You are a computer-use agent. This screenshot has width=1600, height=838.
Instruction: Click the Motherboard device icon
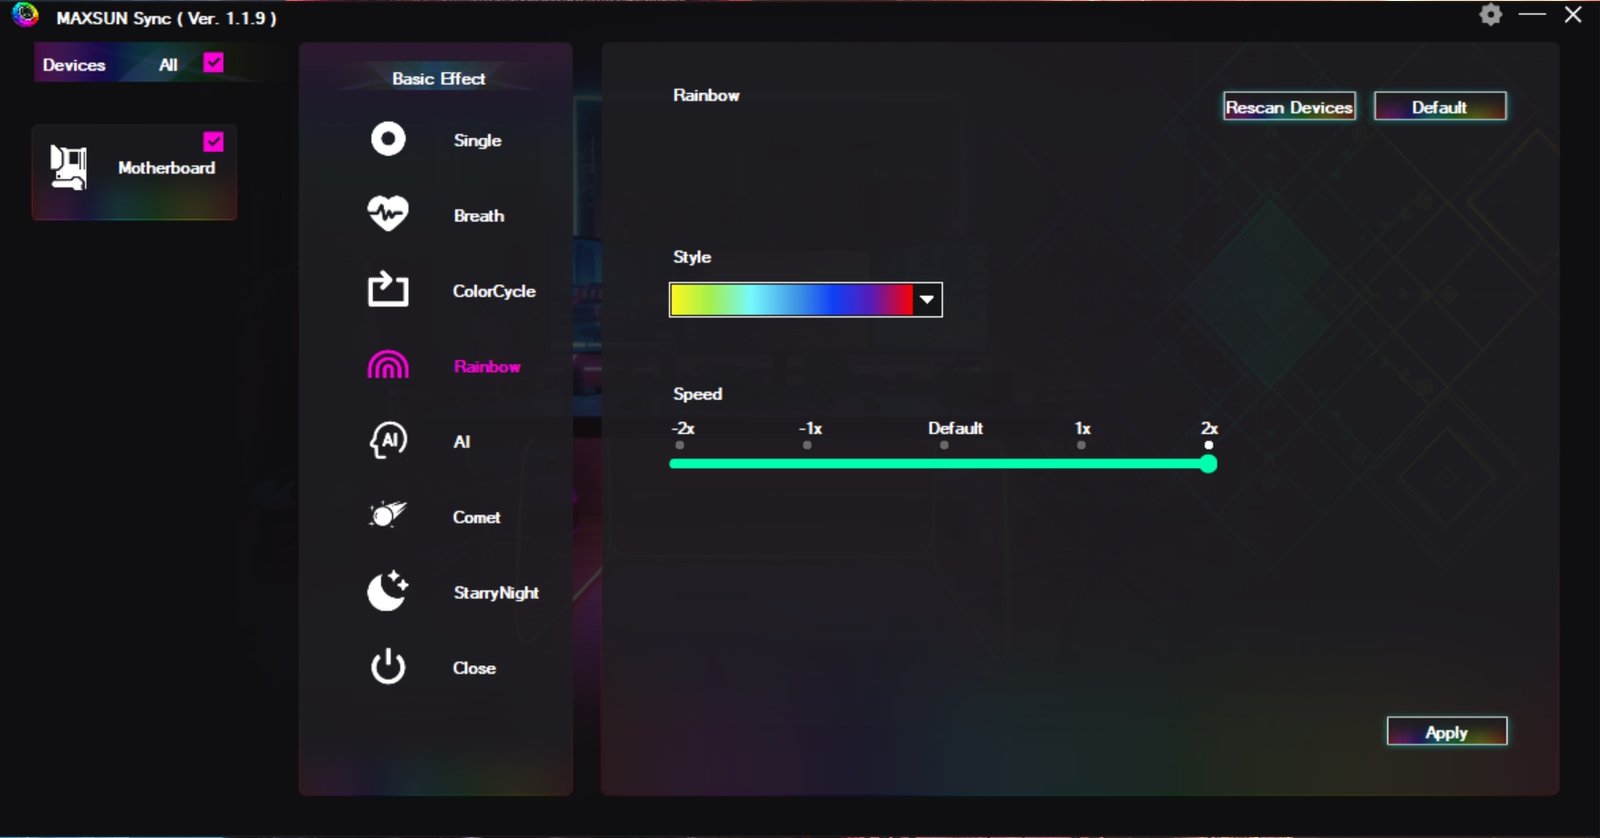68,167
